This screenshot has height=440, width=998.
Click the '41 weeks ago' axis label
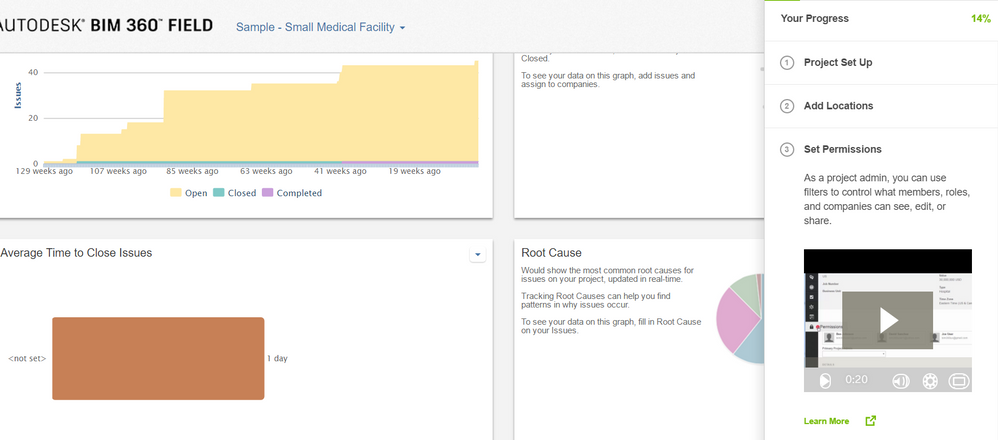[339, 171]
